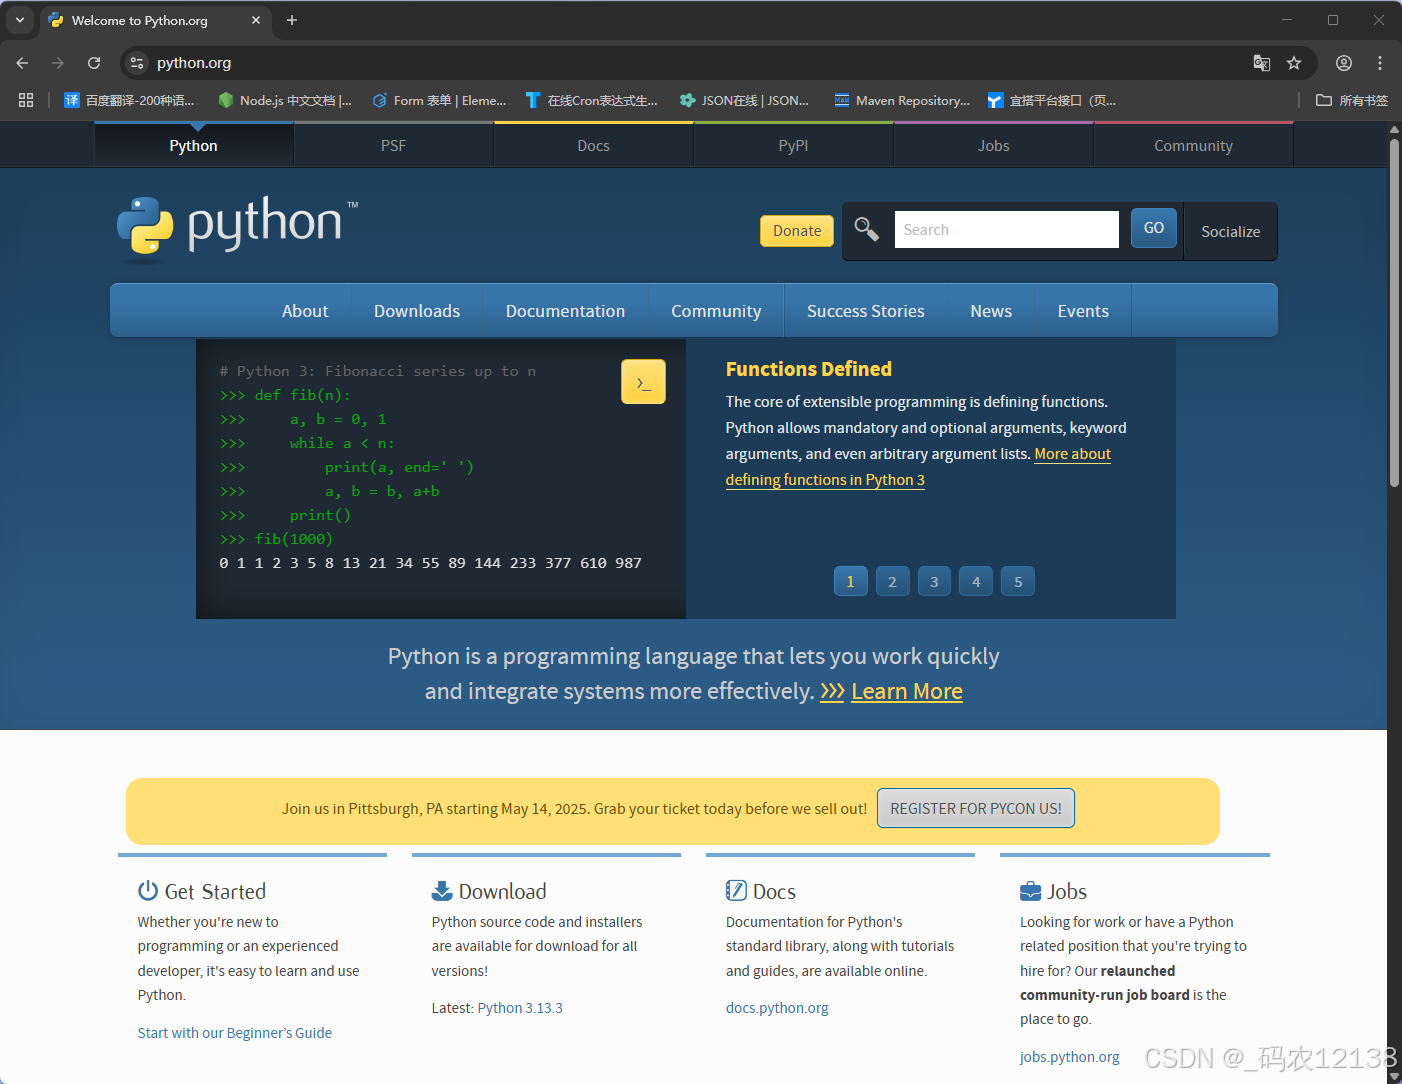Click the vertical page scrollbar thumb
The height and width of the screenshot is (1084, 1402).
coord(1394,312)
